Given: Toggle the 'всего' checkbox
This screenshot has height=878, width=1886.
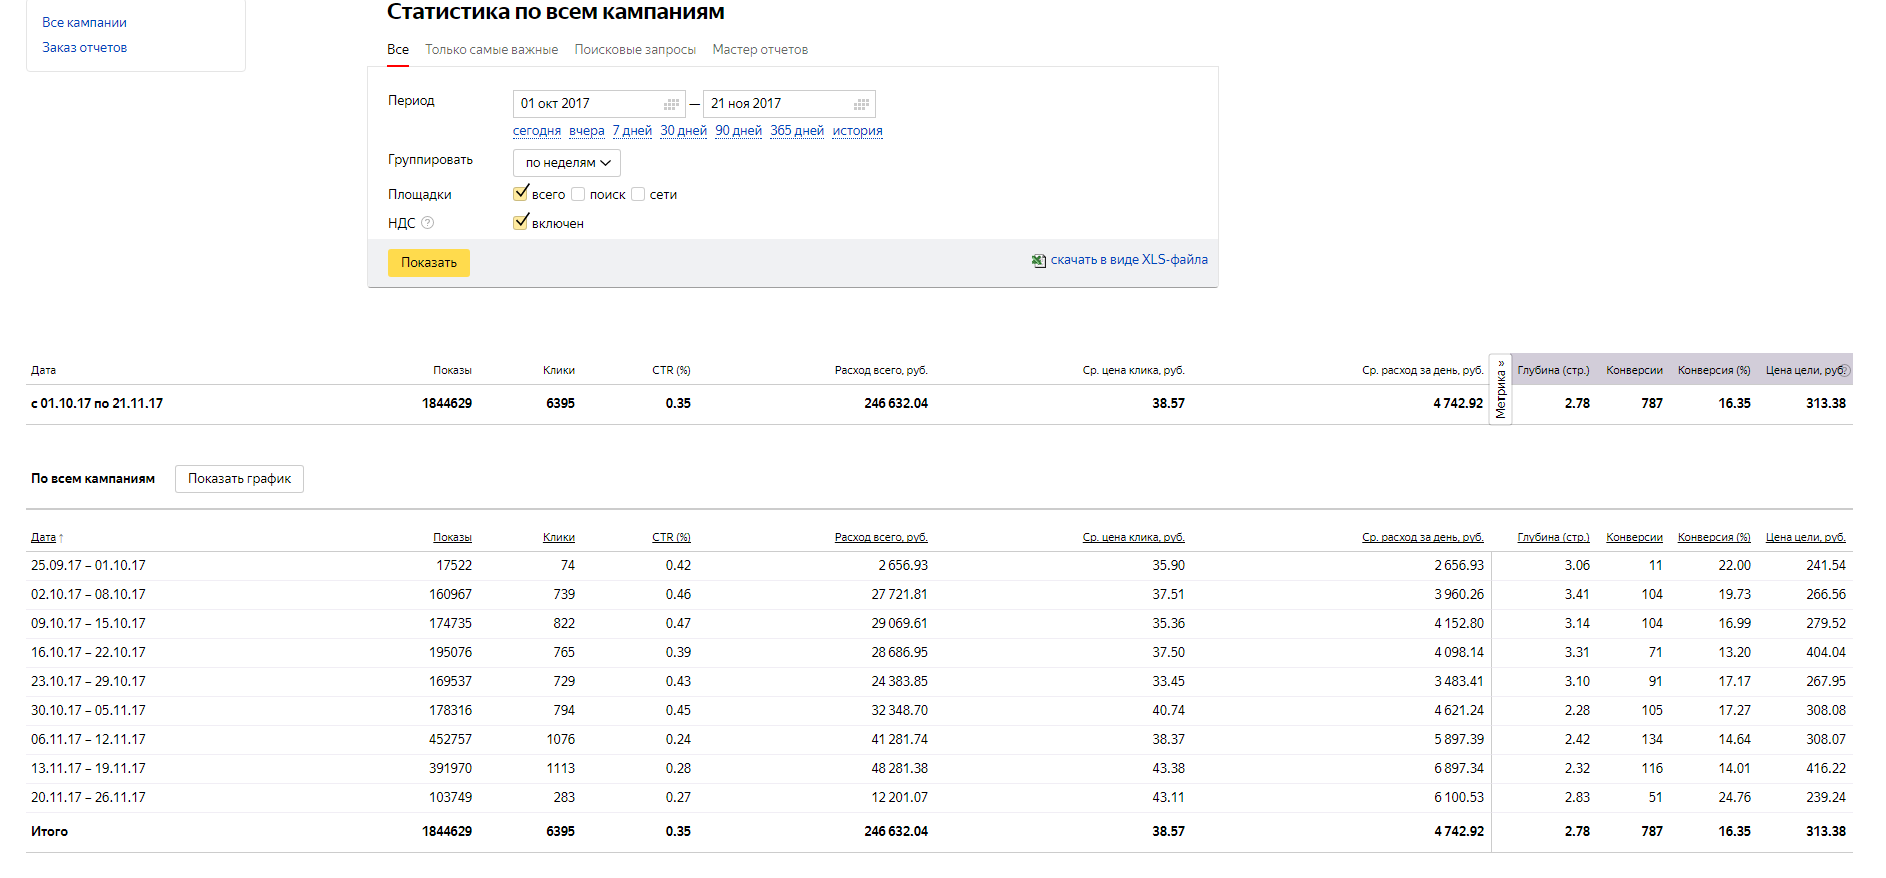Looking at the screenshot, I should (521, 193).
